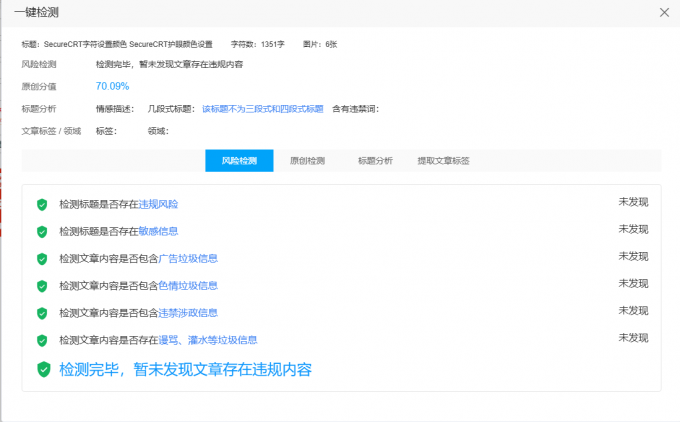
Task: Click 该标题不为三段式和四段式标题 text
Action: (x=263, y=109)
